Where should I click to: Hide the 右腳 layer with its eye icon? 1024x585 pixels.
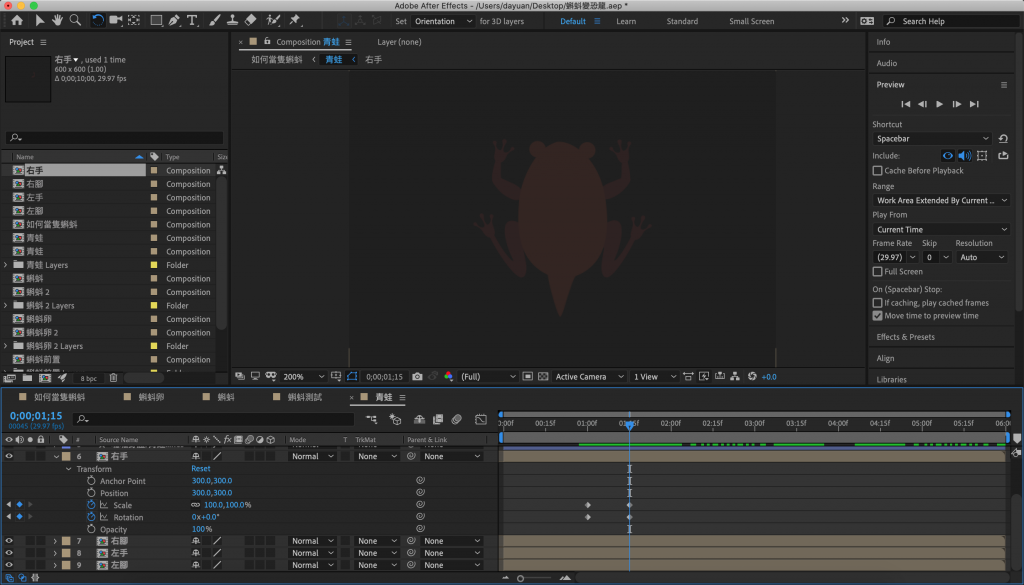[x=9, y=541]
